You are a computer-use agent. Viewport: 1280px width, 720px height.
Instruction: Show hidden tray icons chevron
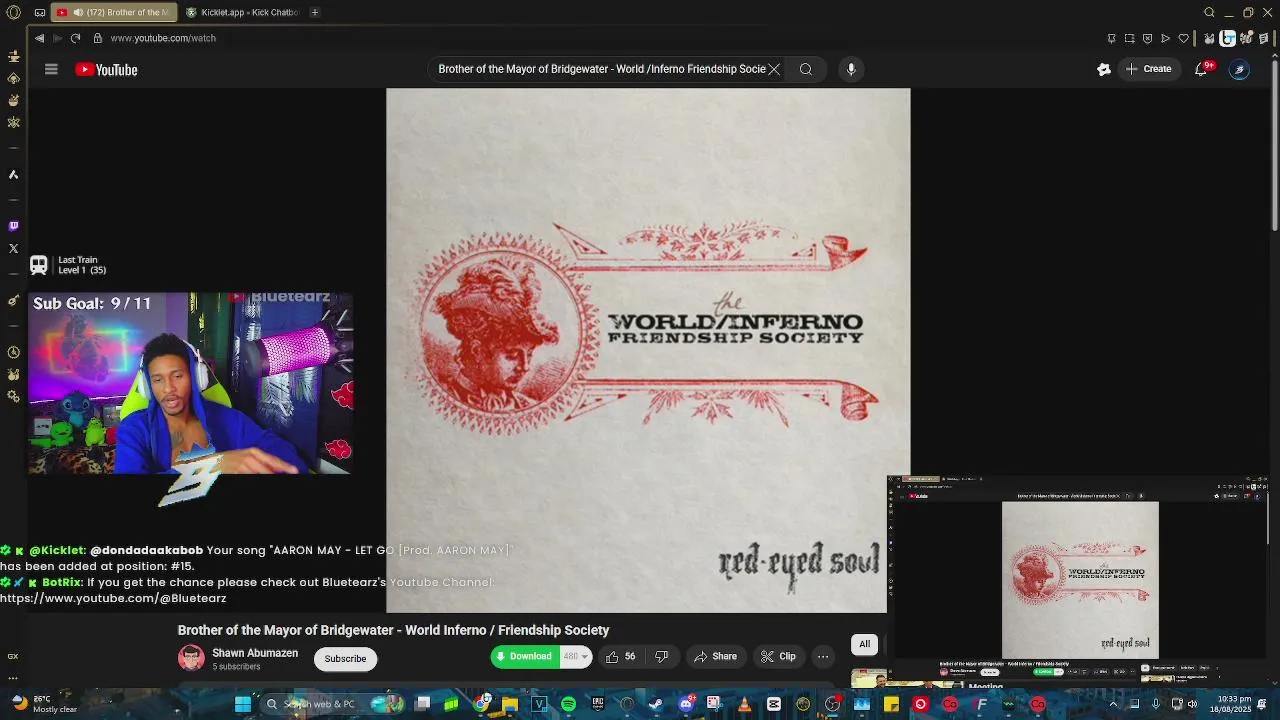tap(1113, 704)
